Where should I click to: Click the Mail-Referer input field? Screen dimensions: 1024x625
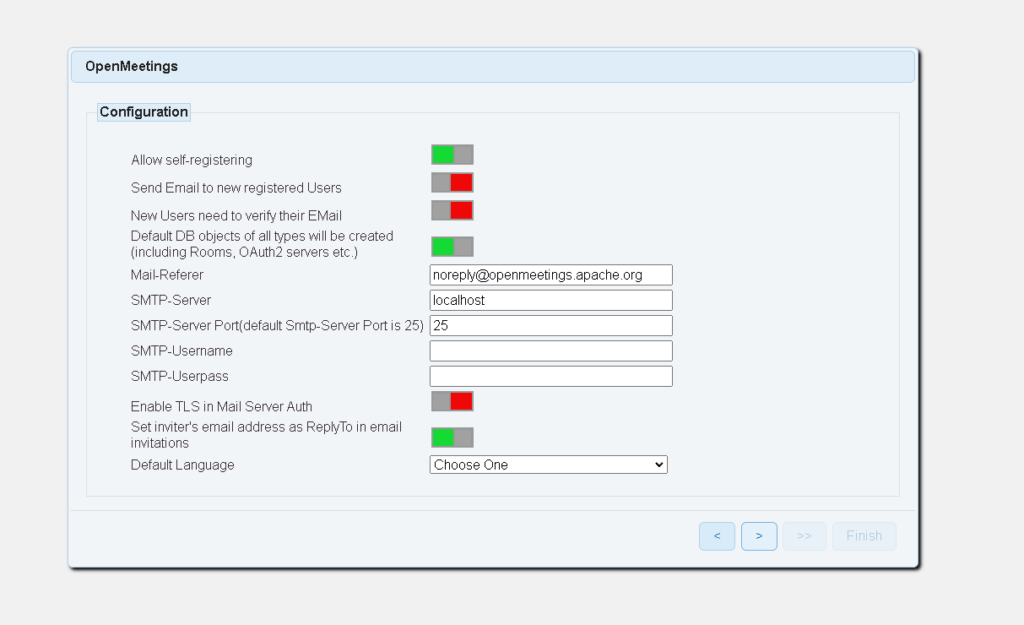point(551,275)
